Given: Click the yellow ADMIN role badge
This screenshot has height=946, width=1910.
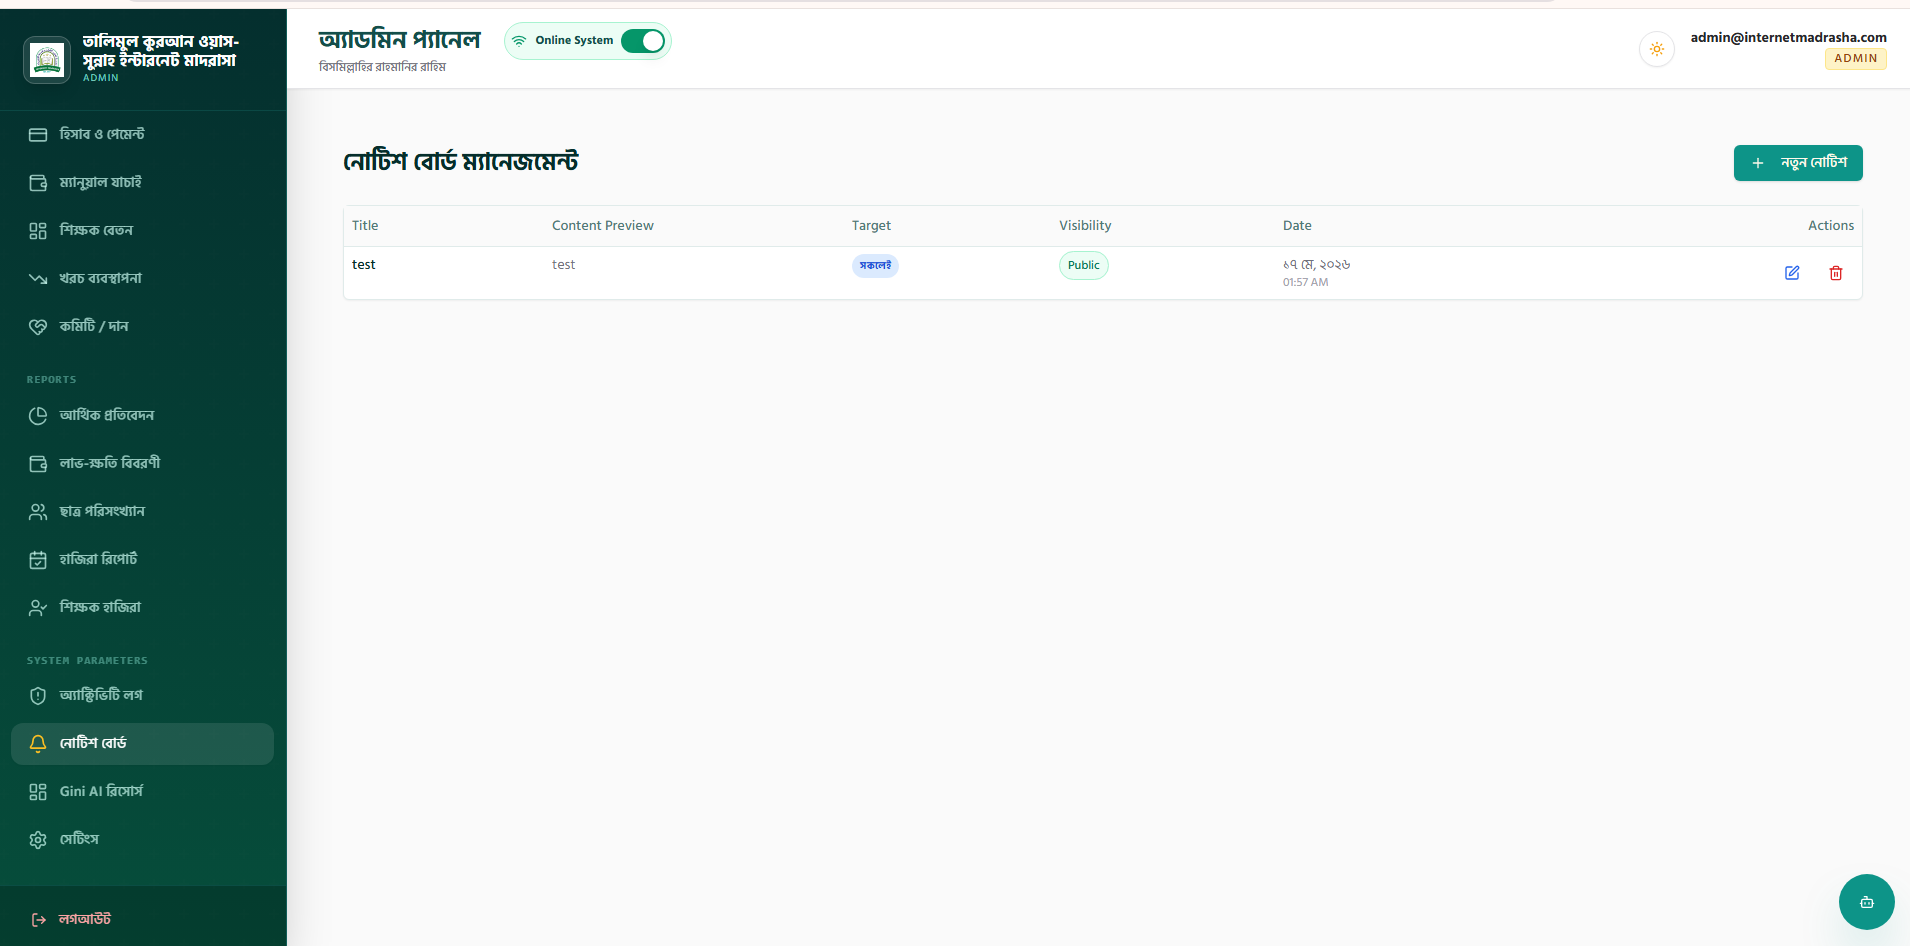Looking at the screenshot, I should (1856, 59).
